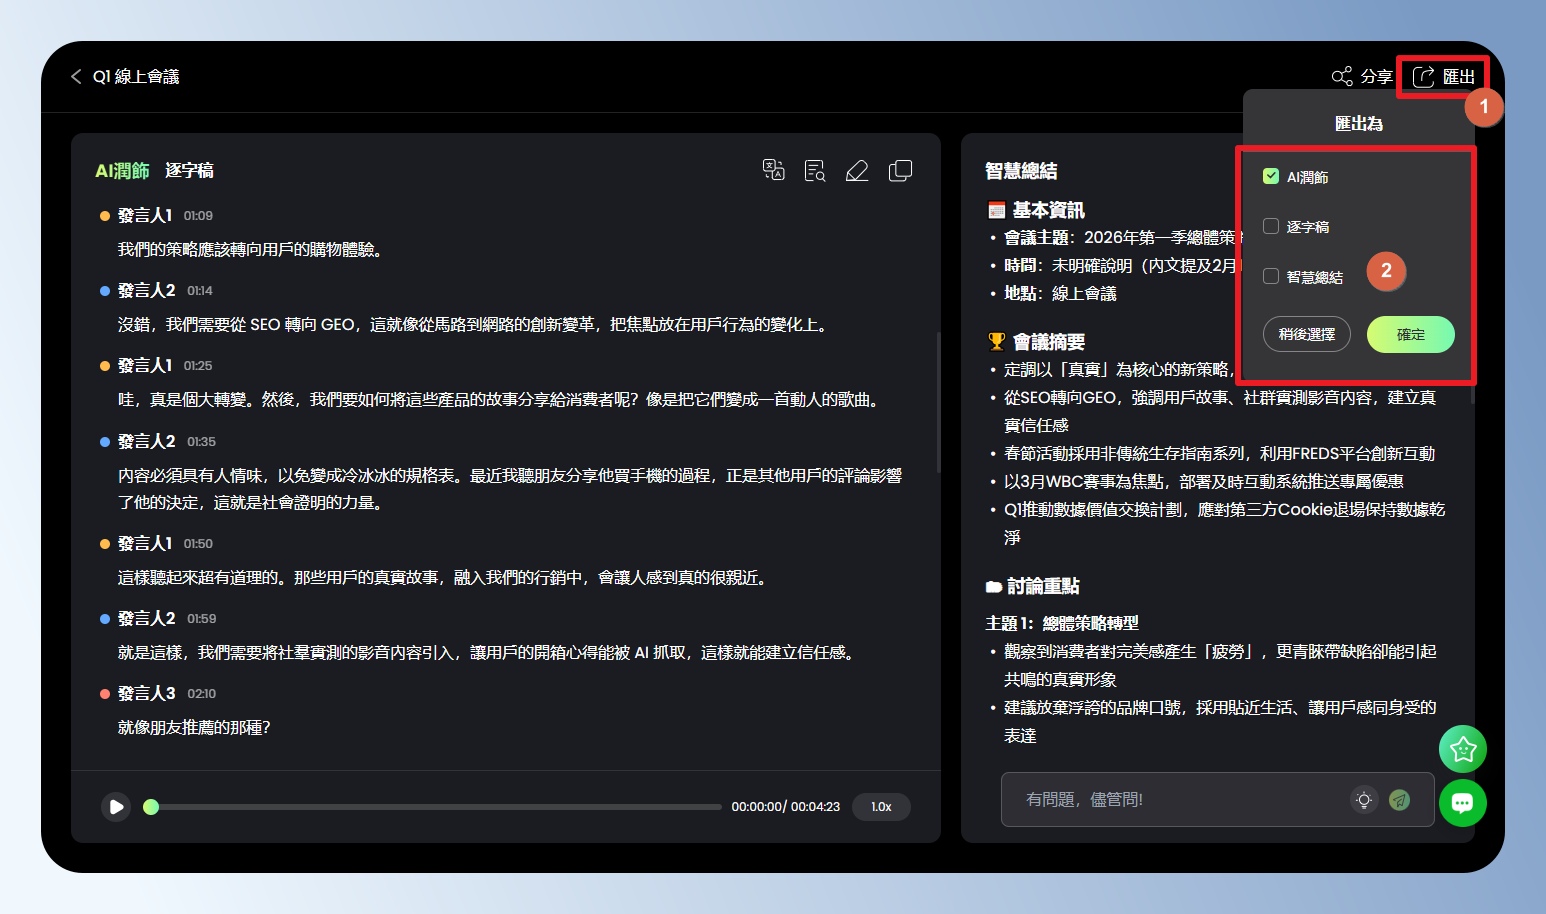The width and height of the screenshot is (1546, 914).
Task: Click the green star floating button
Action: 1462,749
